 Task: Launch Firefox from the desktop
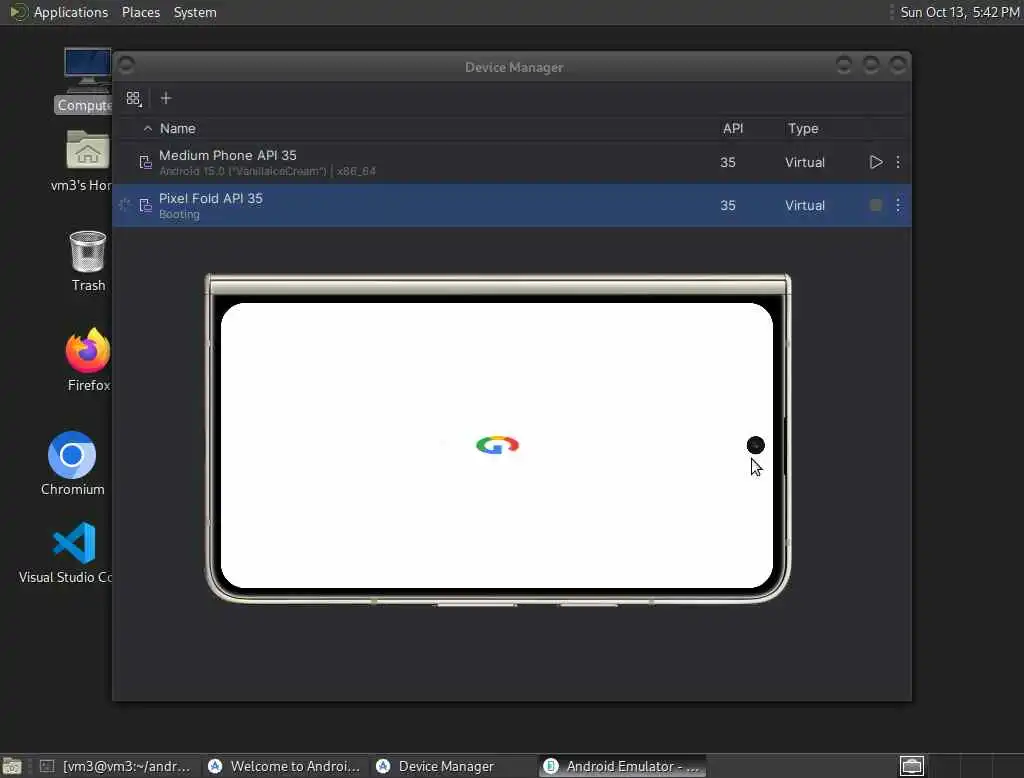(88, 359)
